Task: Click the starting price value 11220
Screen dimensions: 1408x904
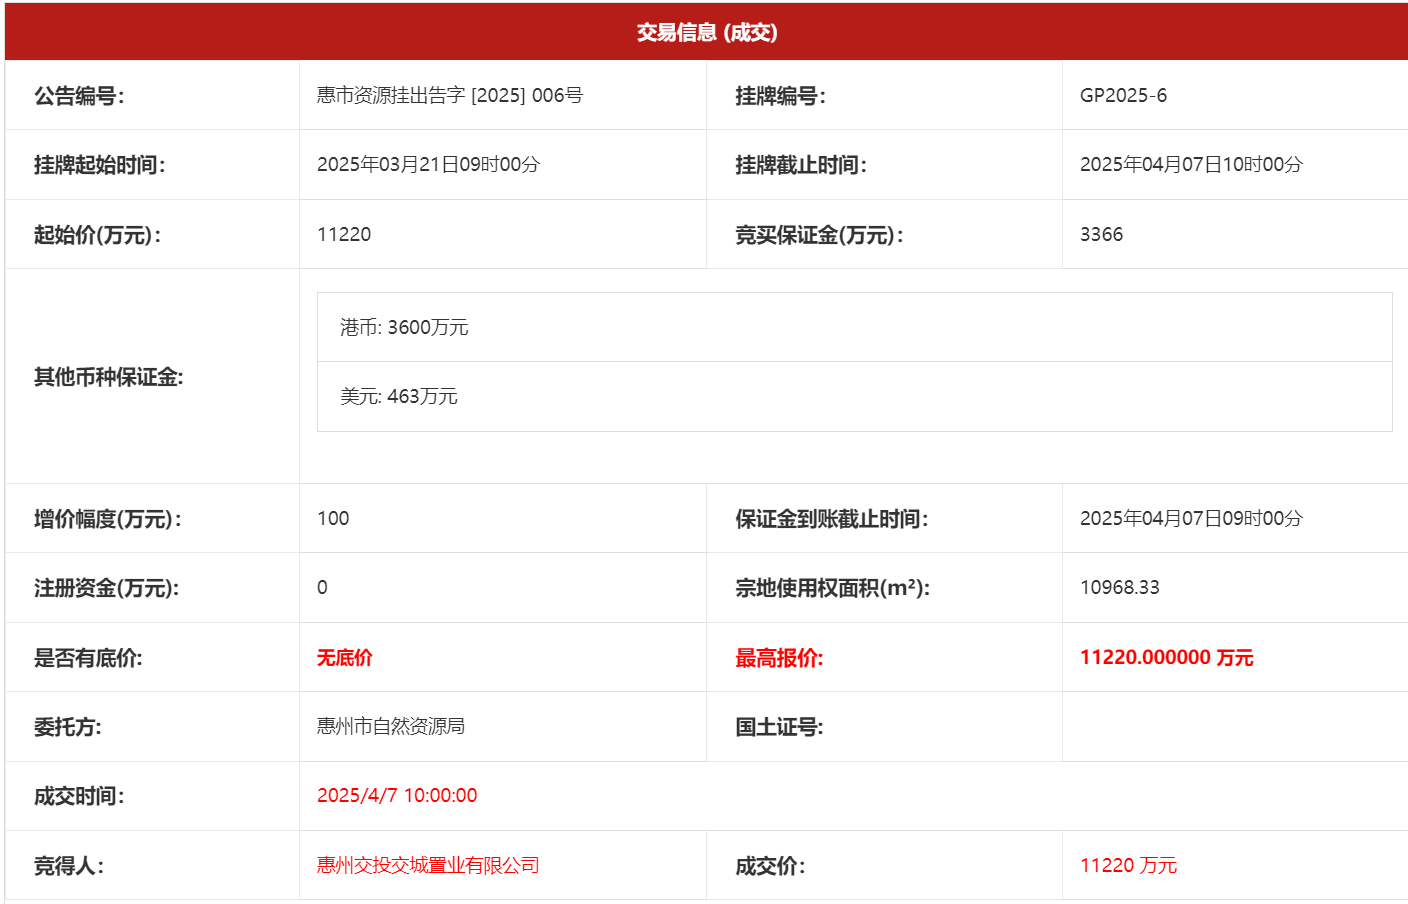Action: pos(344,234)
